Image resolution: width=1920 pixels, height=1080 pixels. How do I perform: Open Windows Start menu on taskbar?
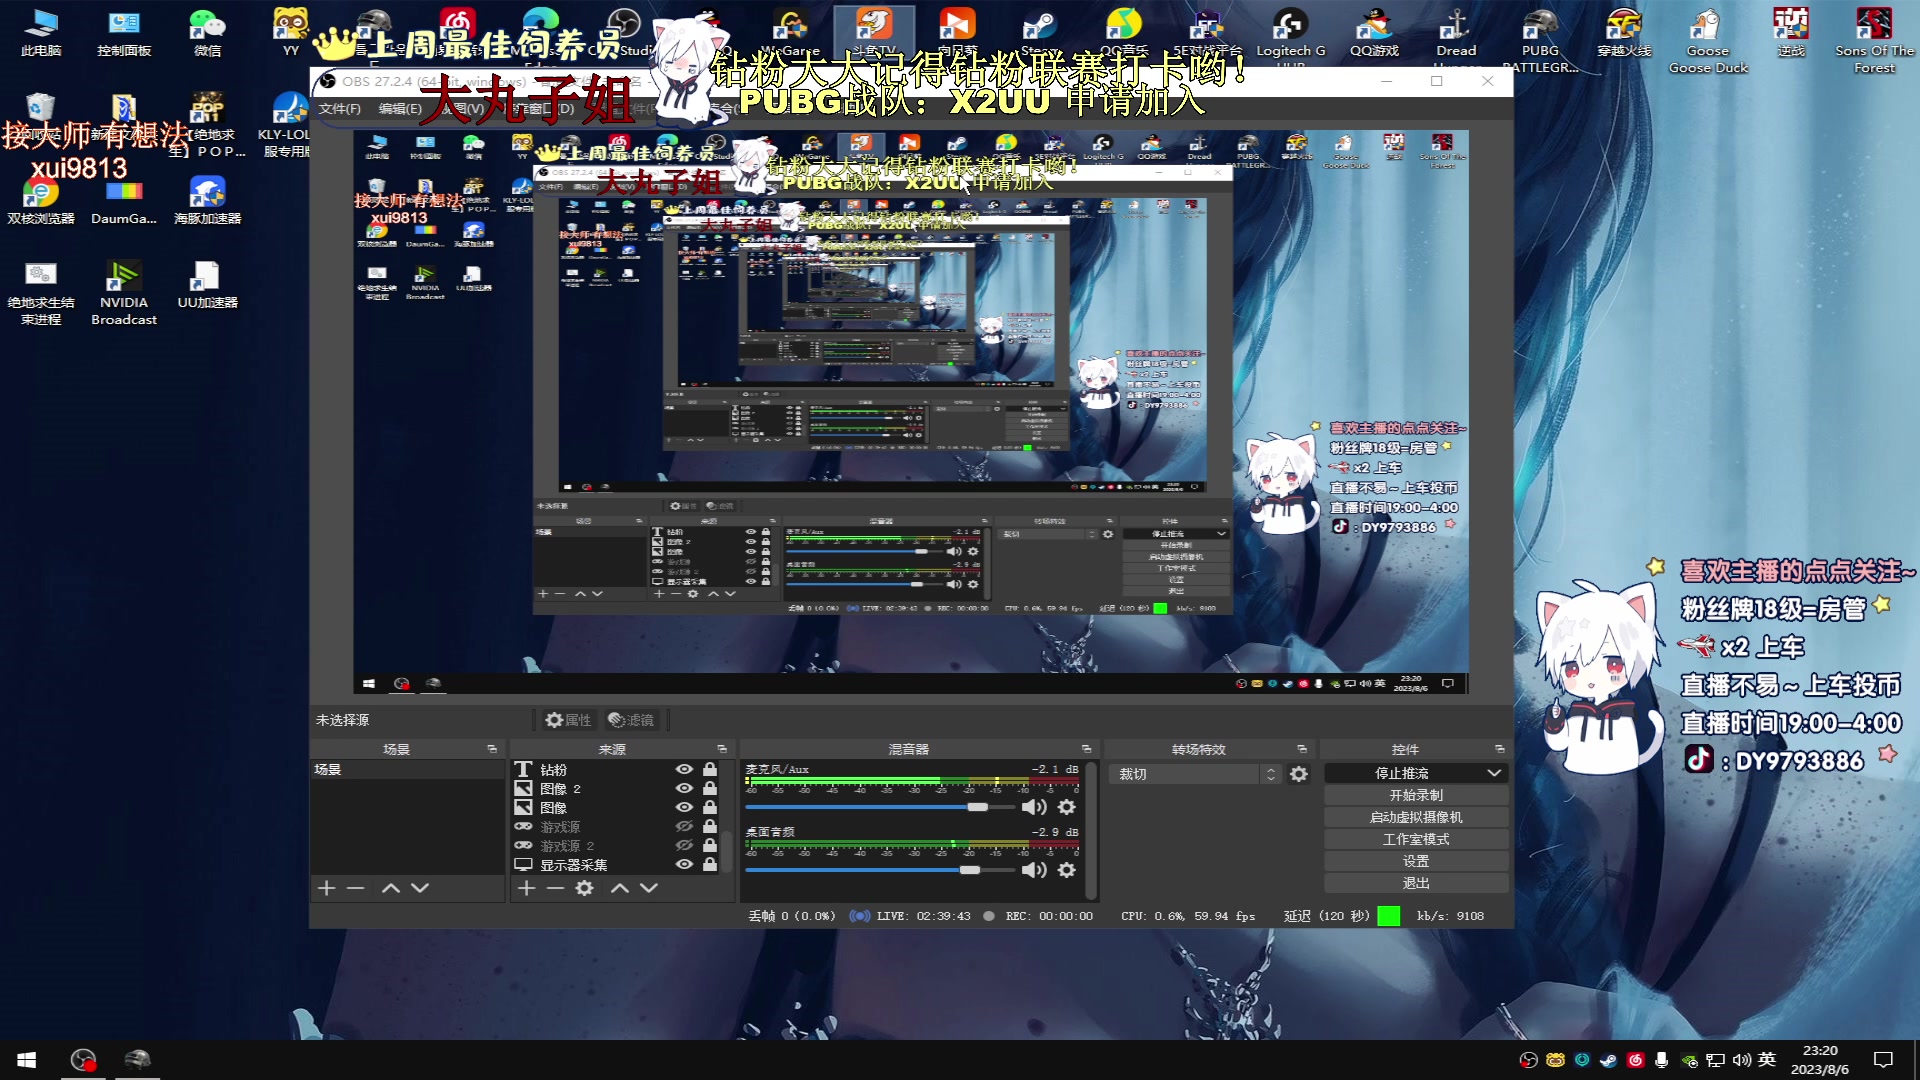(x=27, y=1059)
